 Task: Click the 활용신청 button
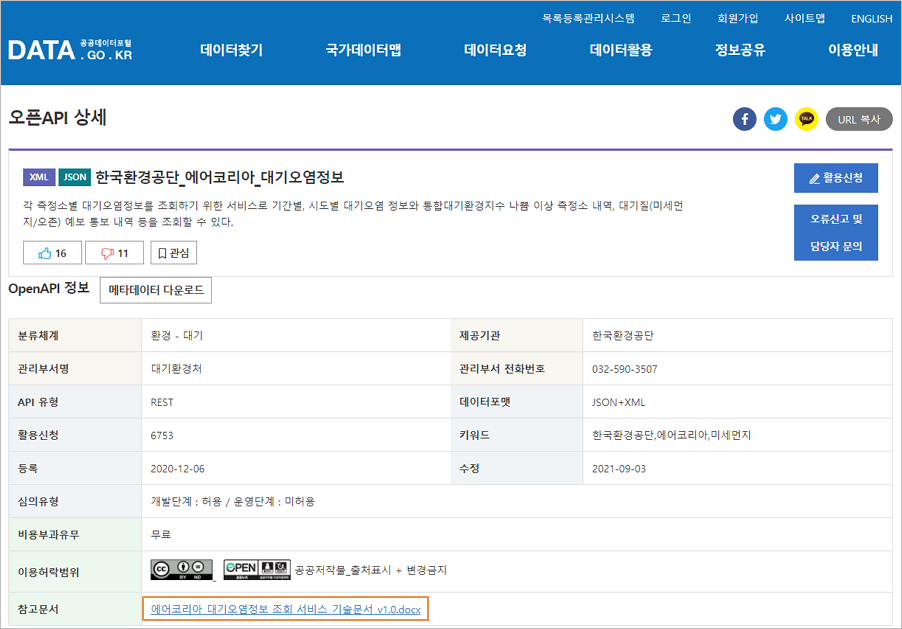(x=836, y=178)
